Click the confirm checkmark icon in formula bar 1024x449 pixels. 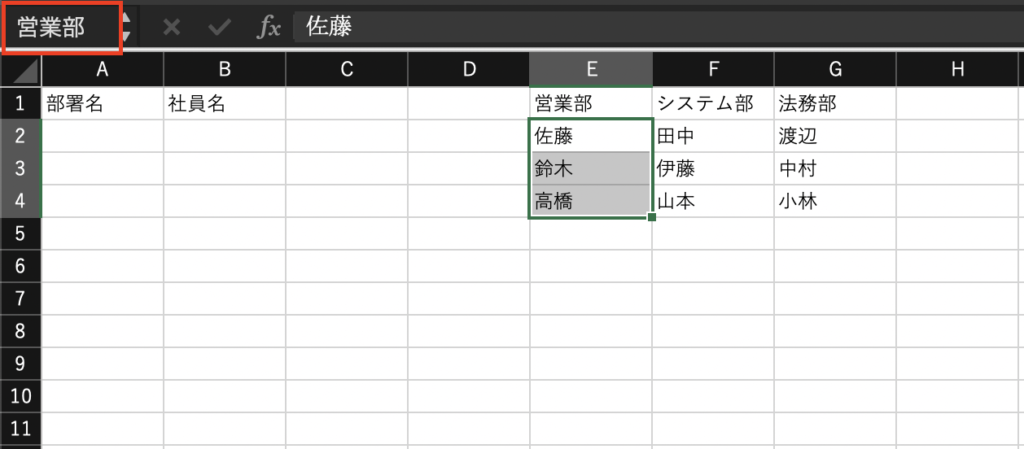[x=219, y=27]
